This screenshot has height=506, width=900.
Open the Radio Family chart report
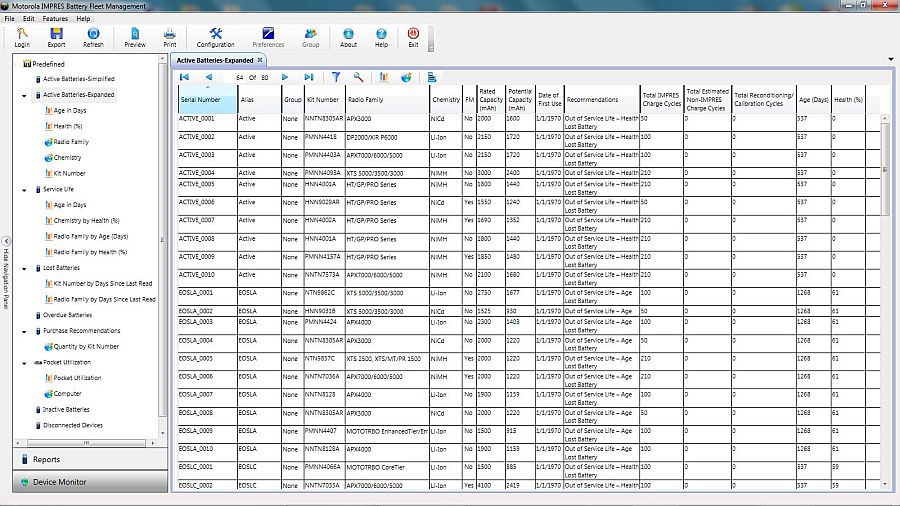coord(71,142)
